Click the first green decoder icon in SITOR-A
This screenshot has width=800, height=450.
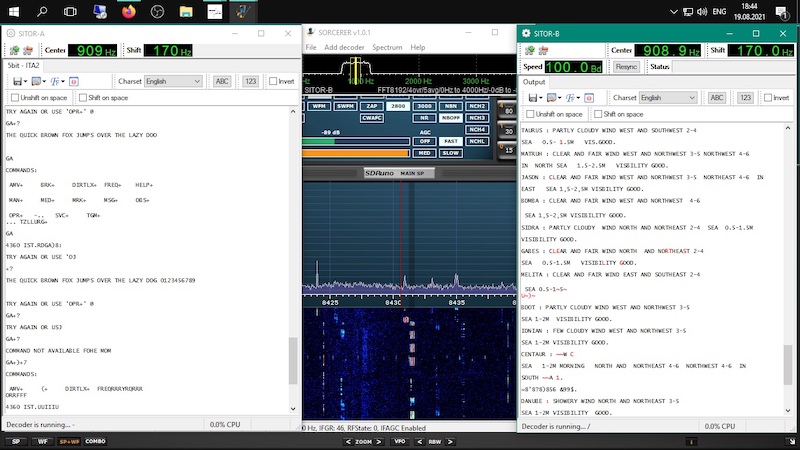(x=12, y=50)
